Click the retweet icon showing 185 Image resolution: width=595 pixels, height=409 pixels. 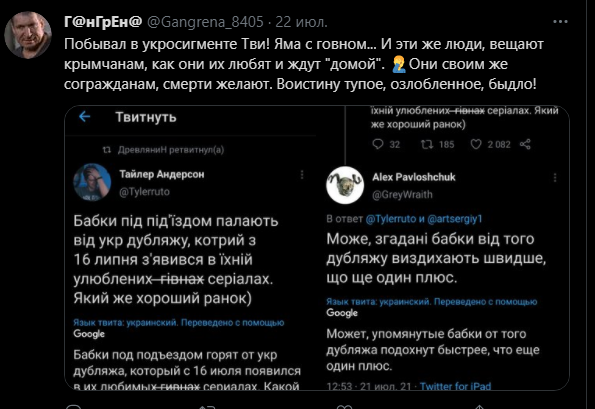tap(427, 144)
